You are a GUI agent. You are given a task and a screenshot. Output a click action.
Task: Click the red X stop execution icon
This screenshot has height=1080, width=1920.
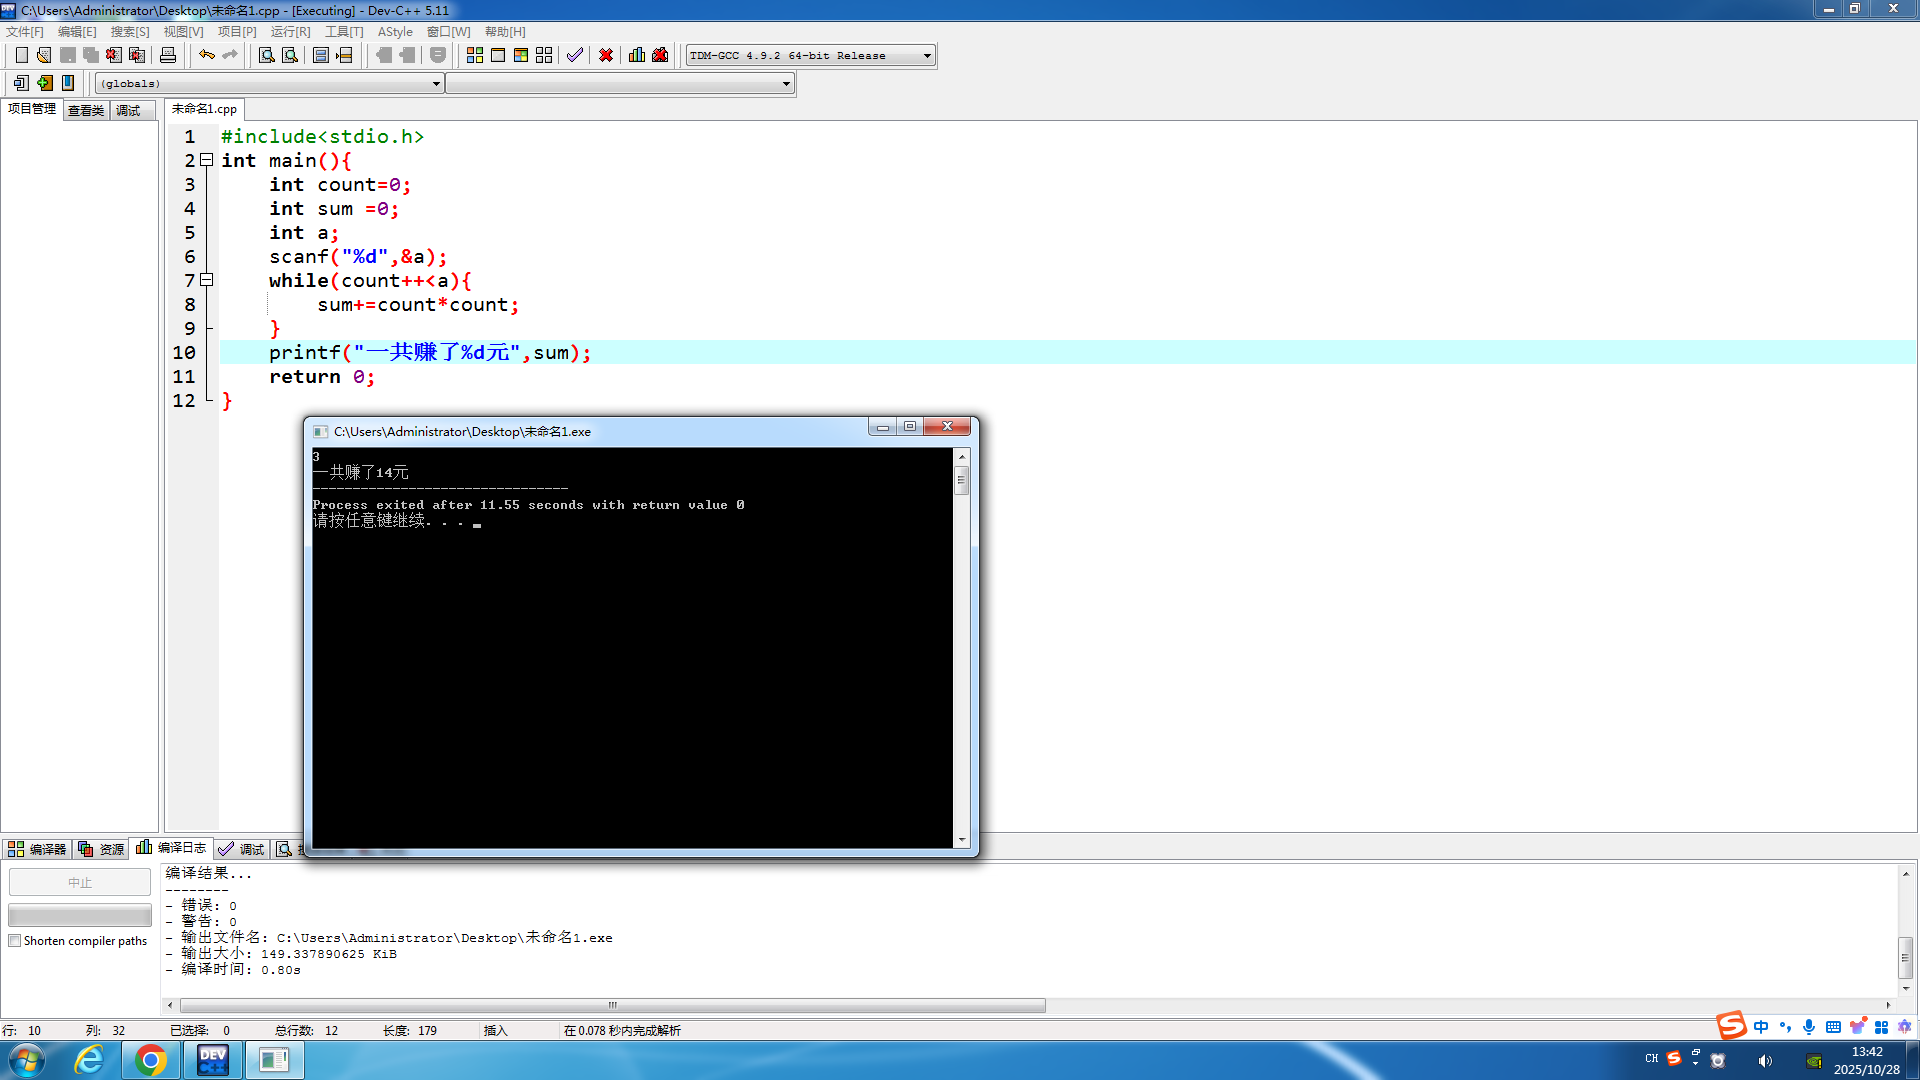point(606,55)
